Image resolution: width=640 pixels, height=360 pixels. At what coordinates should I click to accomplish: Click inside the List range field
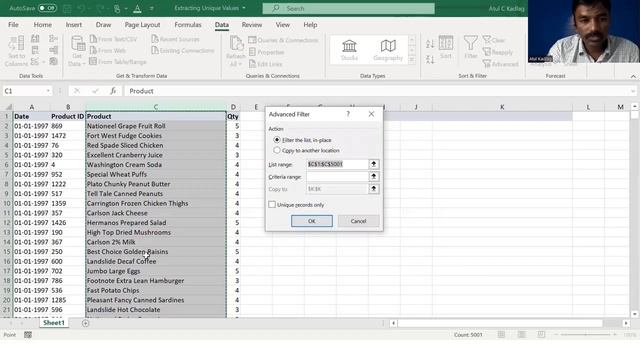coord(337,164)
